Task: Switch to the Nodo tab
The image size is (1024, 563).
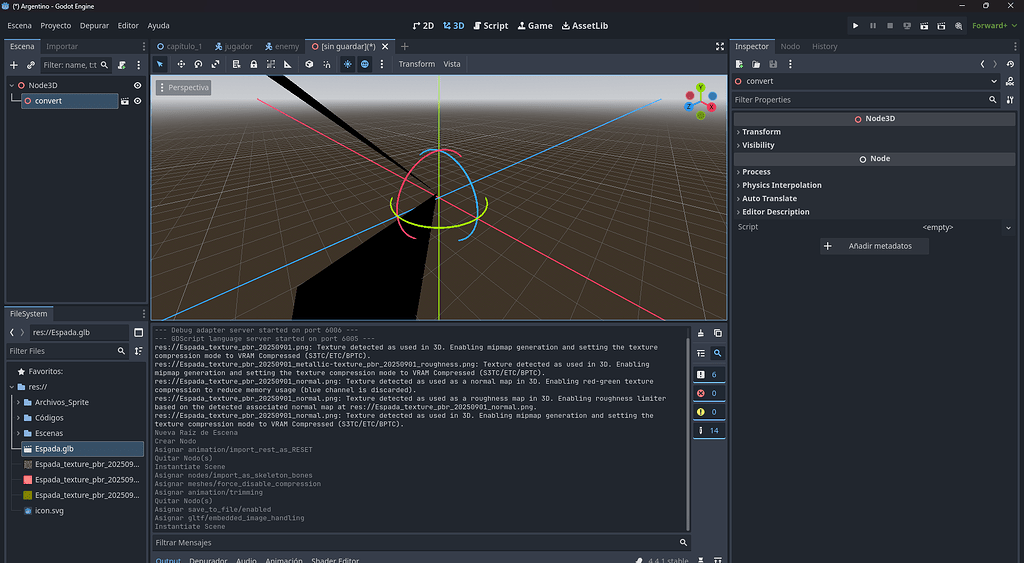Action: point(790,46)
